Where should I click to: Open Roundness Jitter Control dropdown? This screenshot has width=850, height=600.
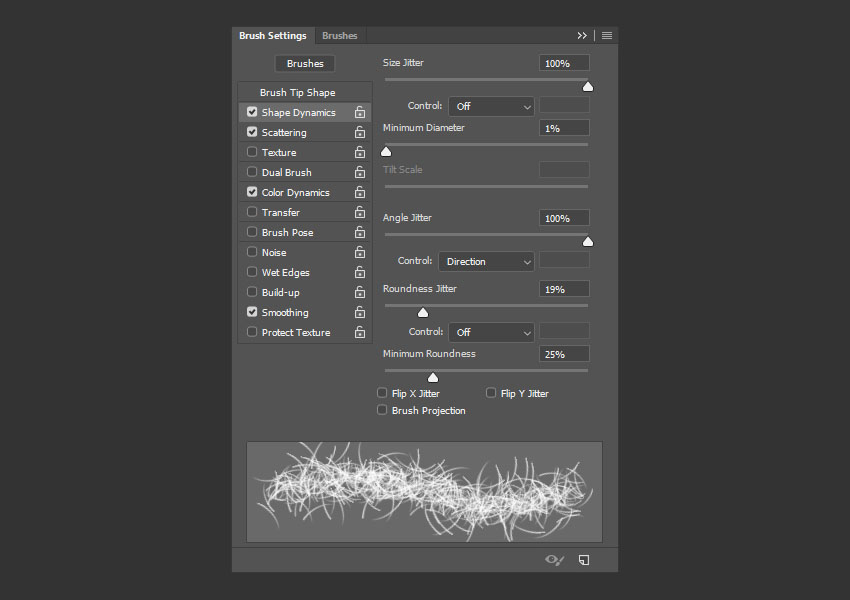pos(491,333)
